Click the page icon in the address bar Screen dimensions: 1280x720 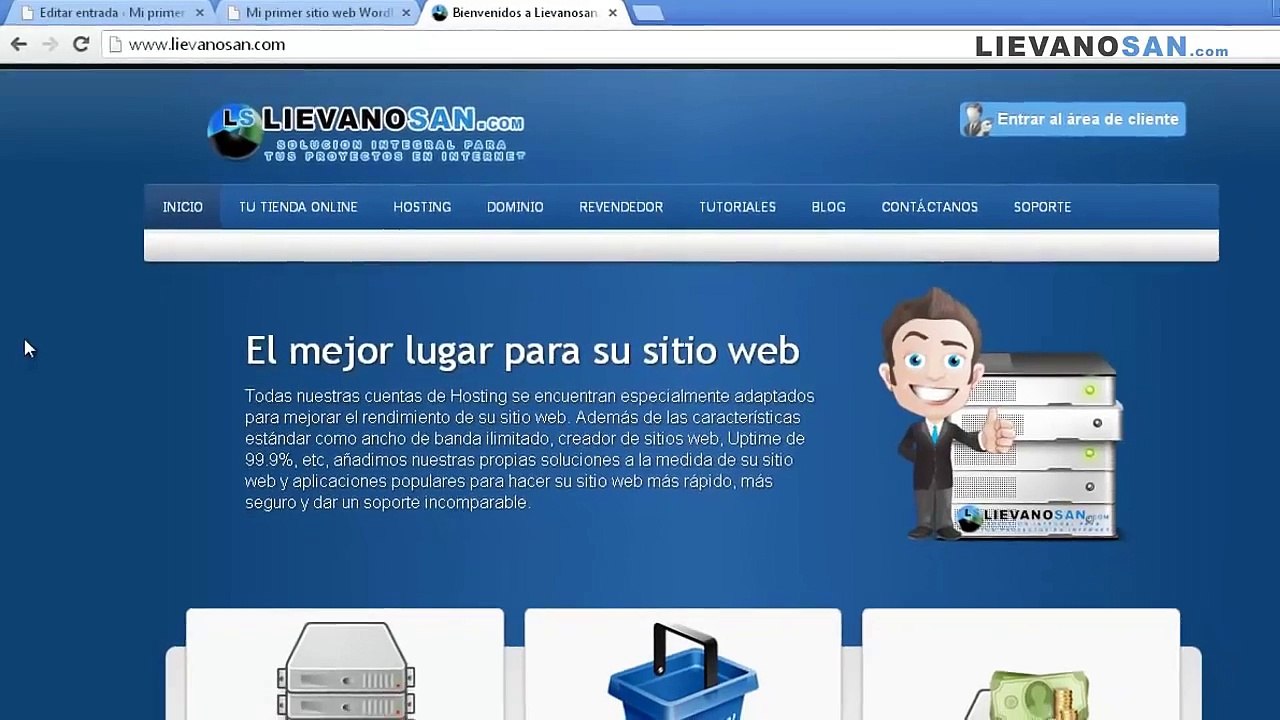115,44
